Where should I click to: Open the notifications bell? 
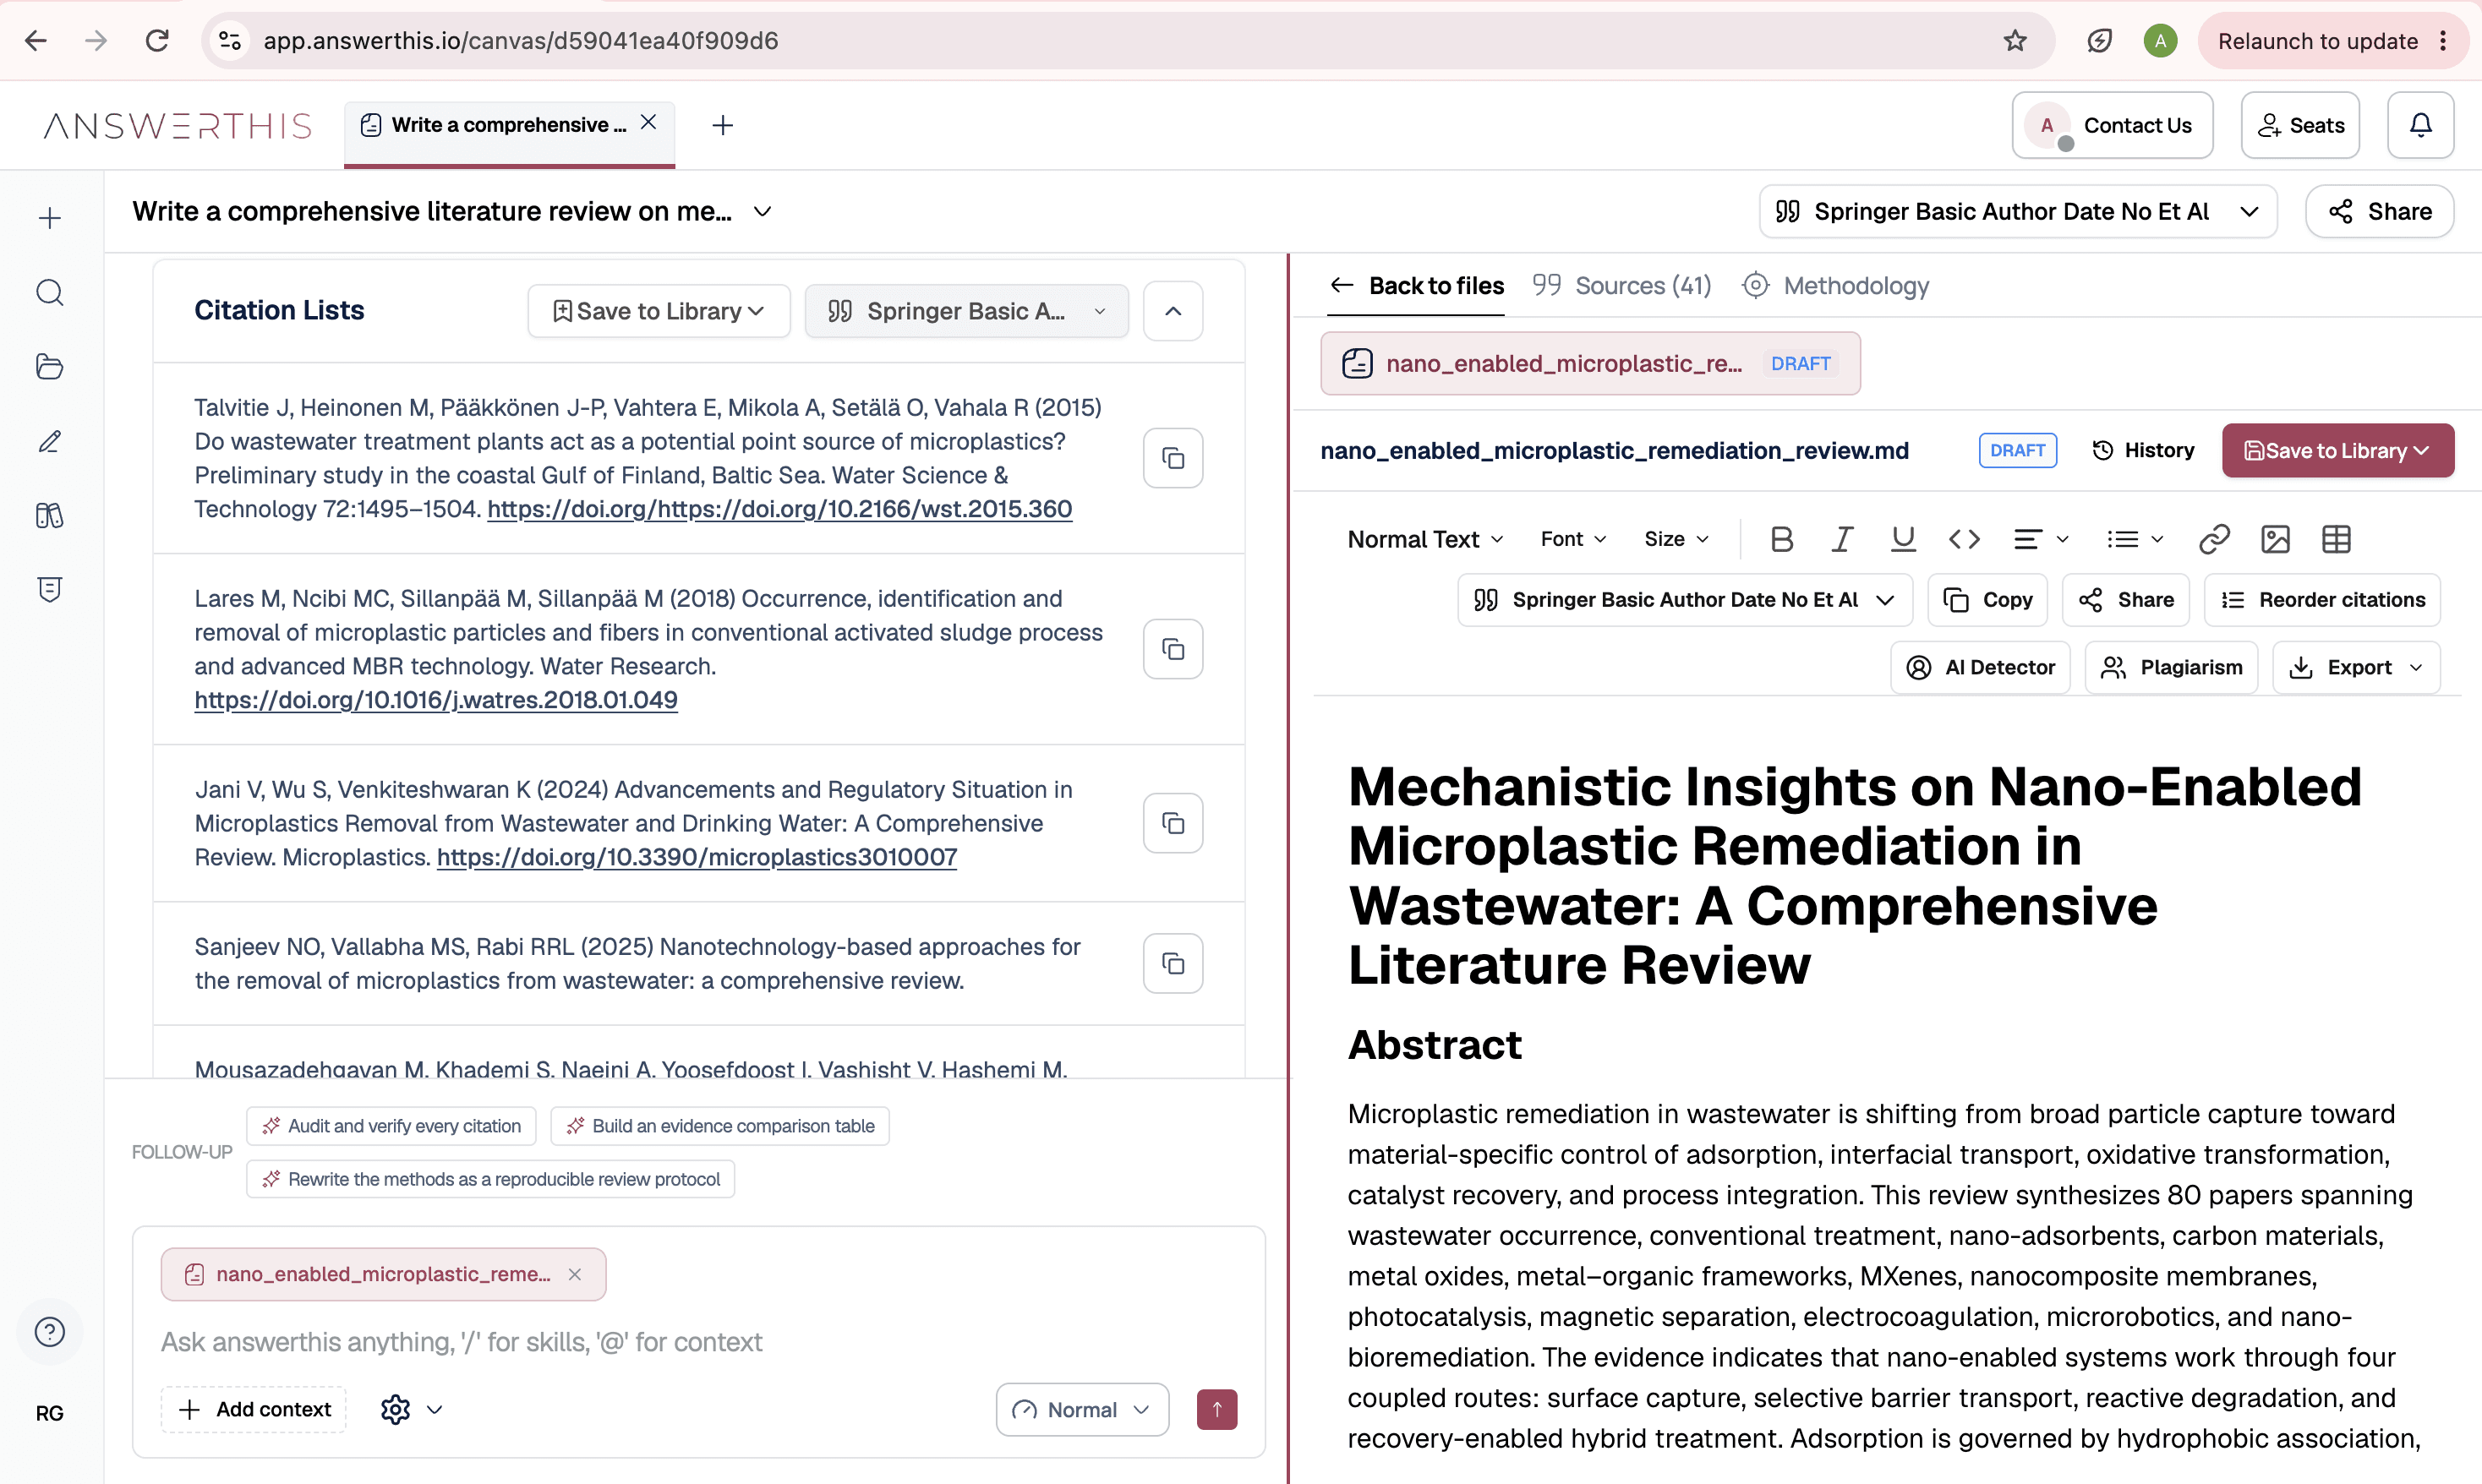click(2420, 125)
